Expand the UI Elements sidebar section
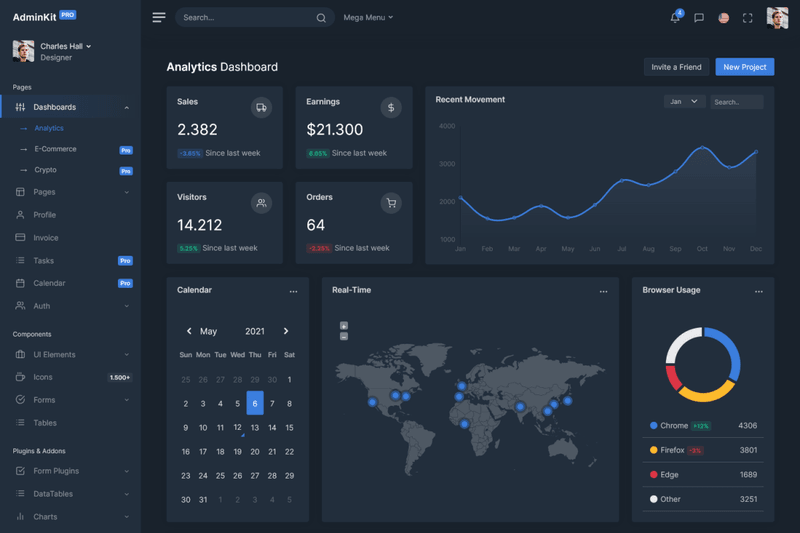This screenshot has height=533, width=800. (71, 354)
